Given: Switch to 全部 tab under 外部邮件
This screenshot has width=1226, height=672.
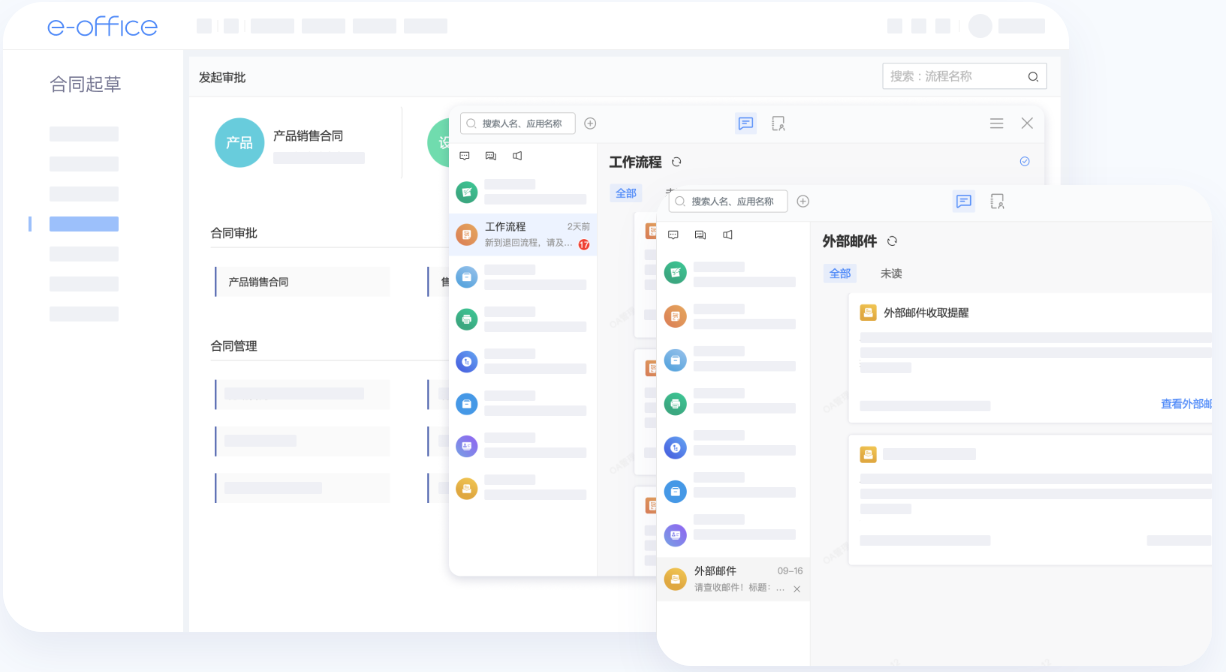Looking at the screenshot, I should click(840, 273).
